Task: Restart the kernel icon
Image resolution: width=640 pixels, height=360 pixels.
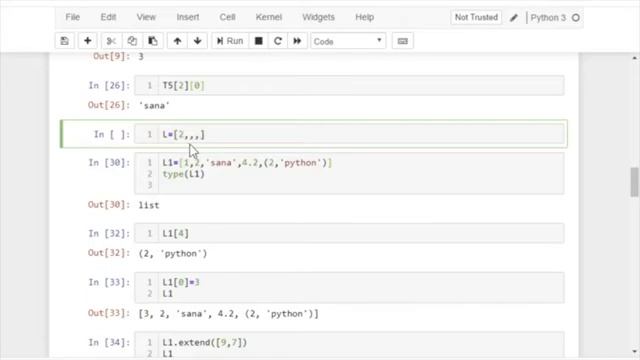Action: pyautogui.click(x=278, y=41)
